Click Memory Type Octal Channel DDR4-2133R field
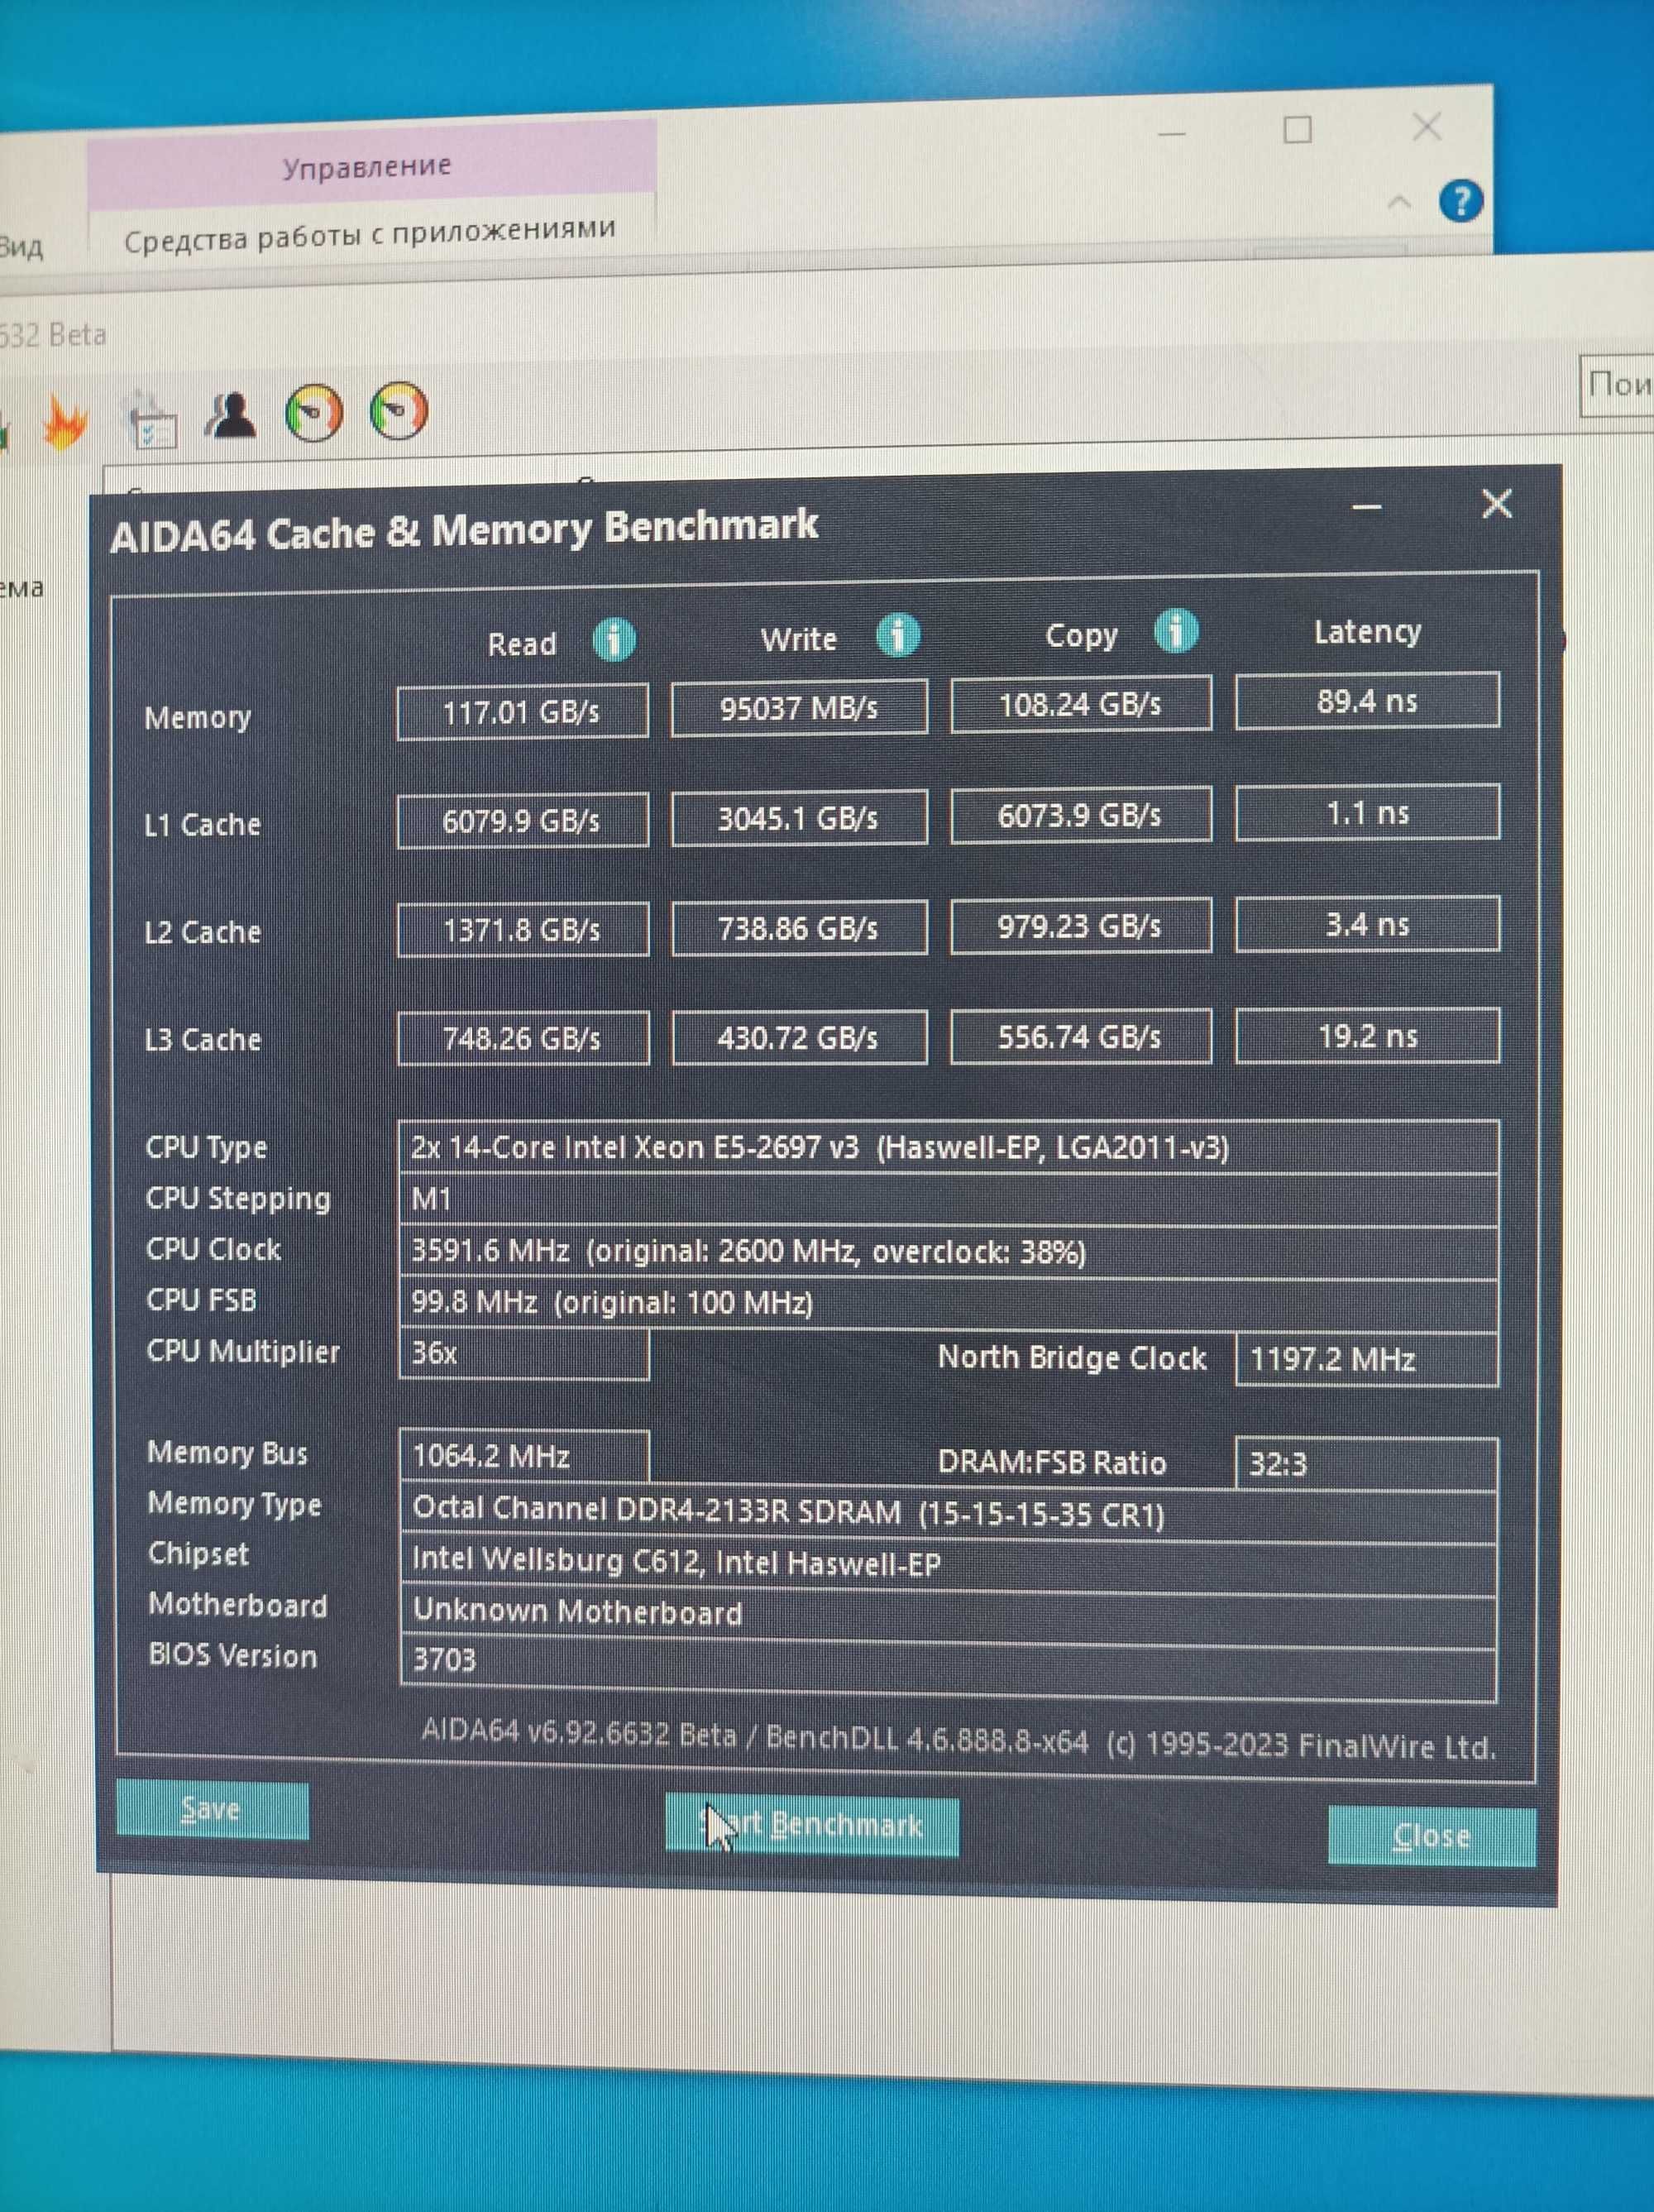The width and height of the screenshot is (1654, 2212). click(x=948, y=1511)
